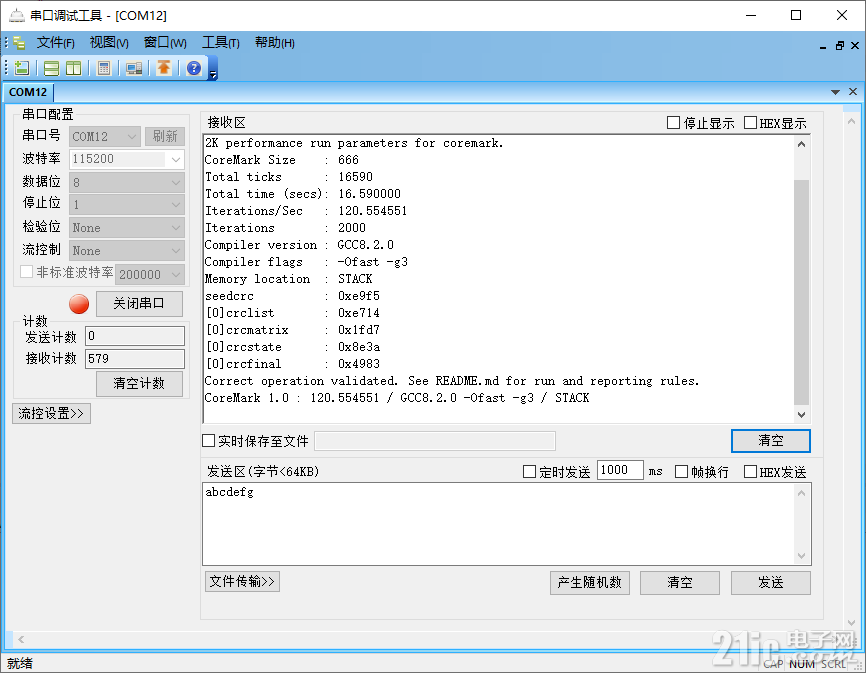Screen dimensions: 866x673
Task: Open the 数据位 dropdown showing 8
Action: (126, 182)
